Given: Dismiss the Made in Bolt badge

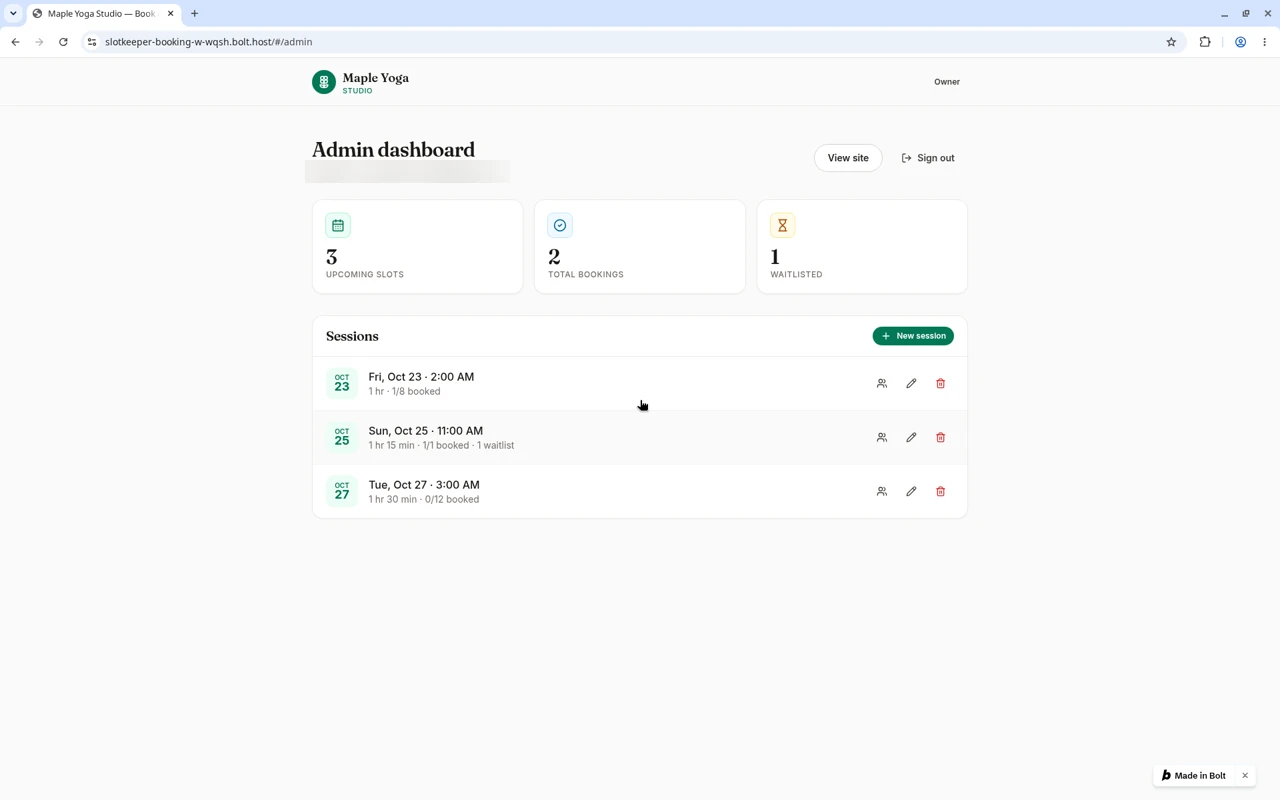Looking at the screenshot, I should pos(1245,776).
